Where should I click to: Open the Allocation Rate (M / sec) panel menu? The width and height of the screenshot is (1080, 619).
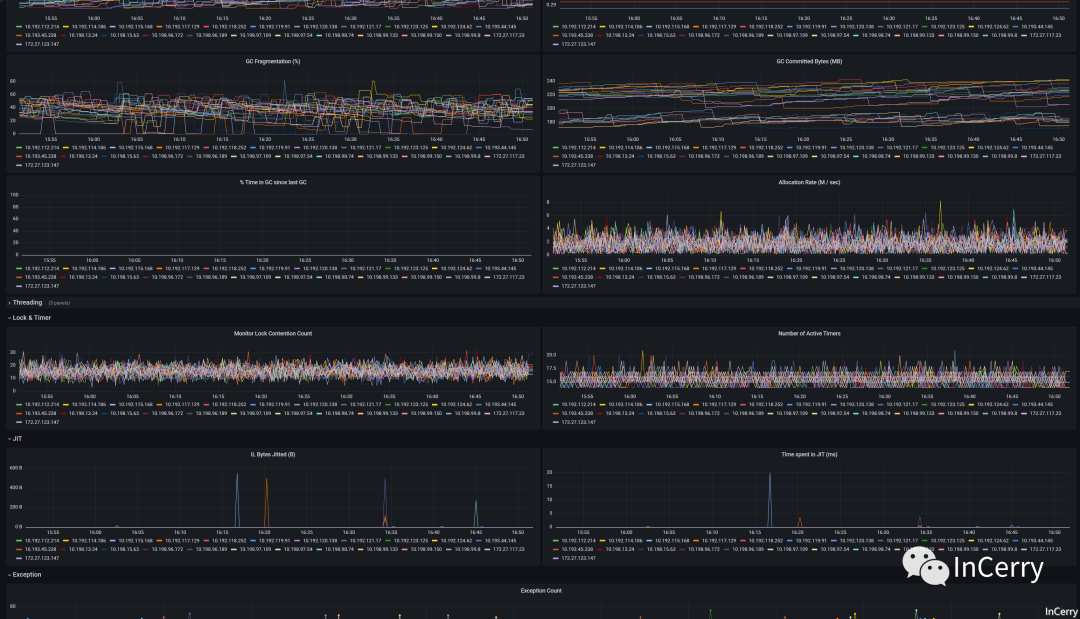tap(809, 182)
